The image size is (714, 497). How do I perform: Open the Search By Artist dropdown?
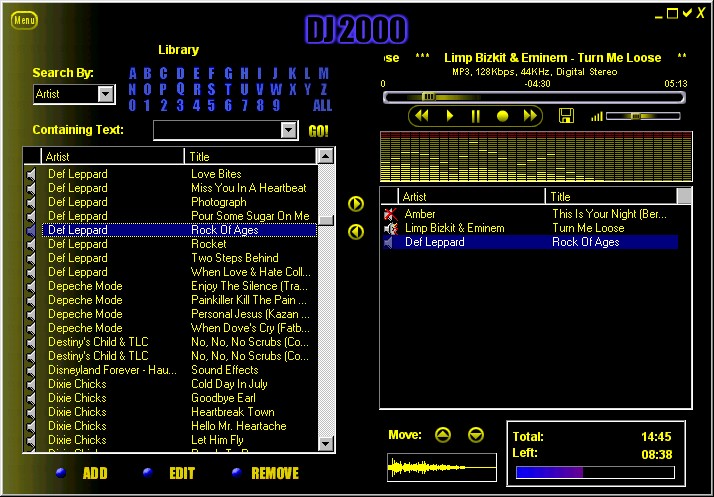coord(106,94)
